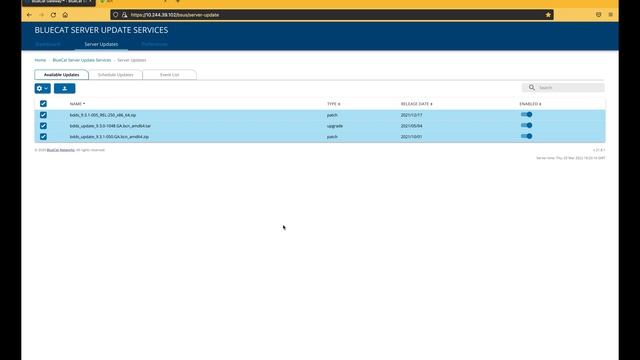The width and height of the screenshot is (640, 360).
Task: Click the 2021/05/04 release date cell
Action: (x=411, y=126)
